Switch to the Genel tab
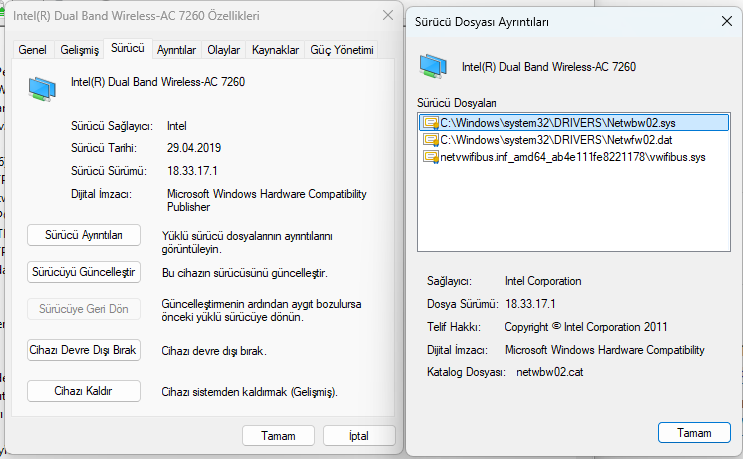The width and height of the screenshot is (743, 459). coord(32,50)
